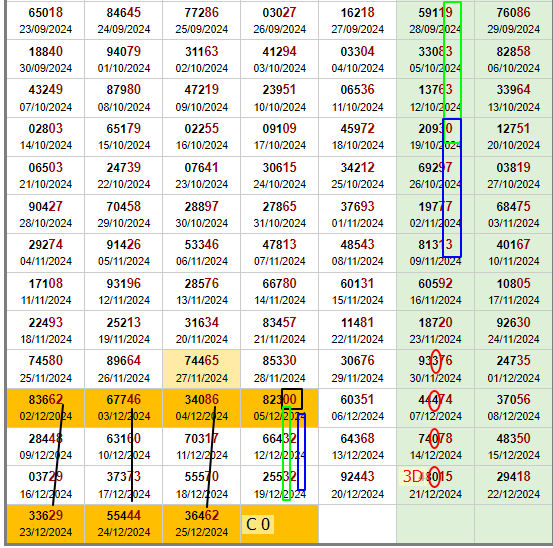Select the 3D label next to 21/12/2024
Image resolution: width=553 pixels, height=548 pixels.
(412, 477)
